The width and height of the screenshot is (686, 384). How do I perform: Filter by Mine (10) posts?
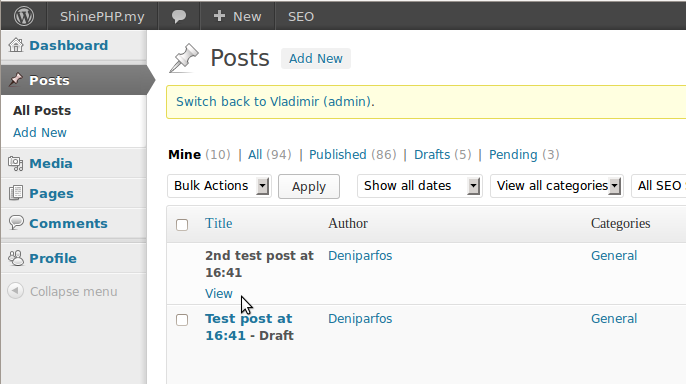(199, 155)
